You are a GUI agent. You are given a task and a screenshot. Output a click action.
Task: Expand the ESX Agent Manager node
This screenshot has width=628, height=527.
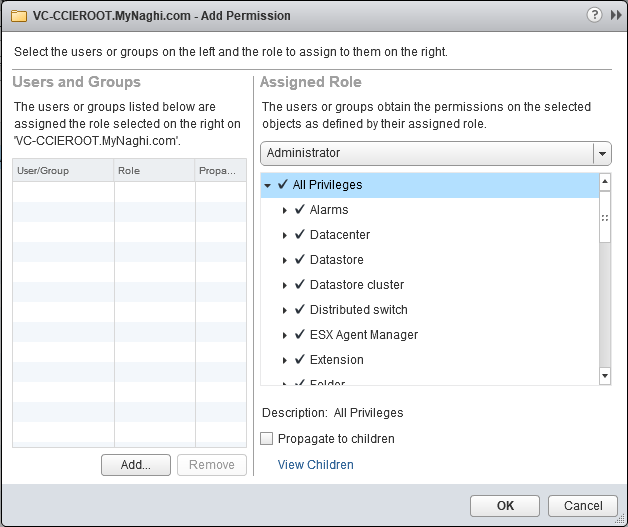tap(285, 335)
